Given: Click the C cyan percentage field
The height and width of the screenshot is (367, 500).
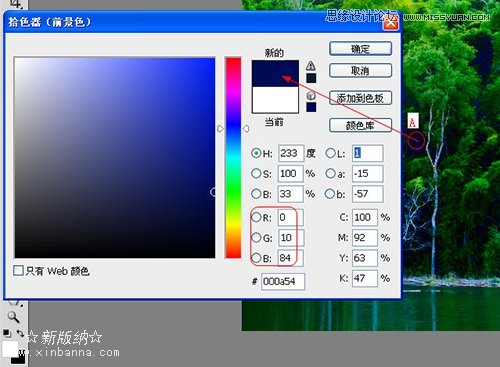Looking at the screenshot, I should [365, 217].
